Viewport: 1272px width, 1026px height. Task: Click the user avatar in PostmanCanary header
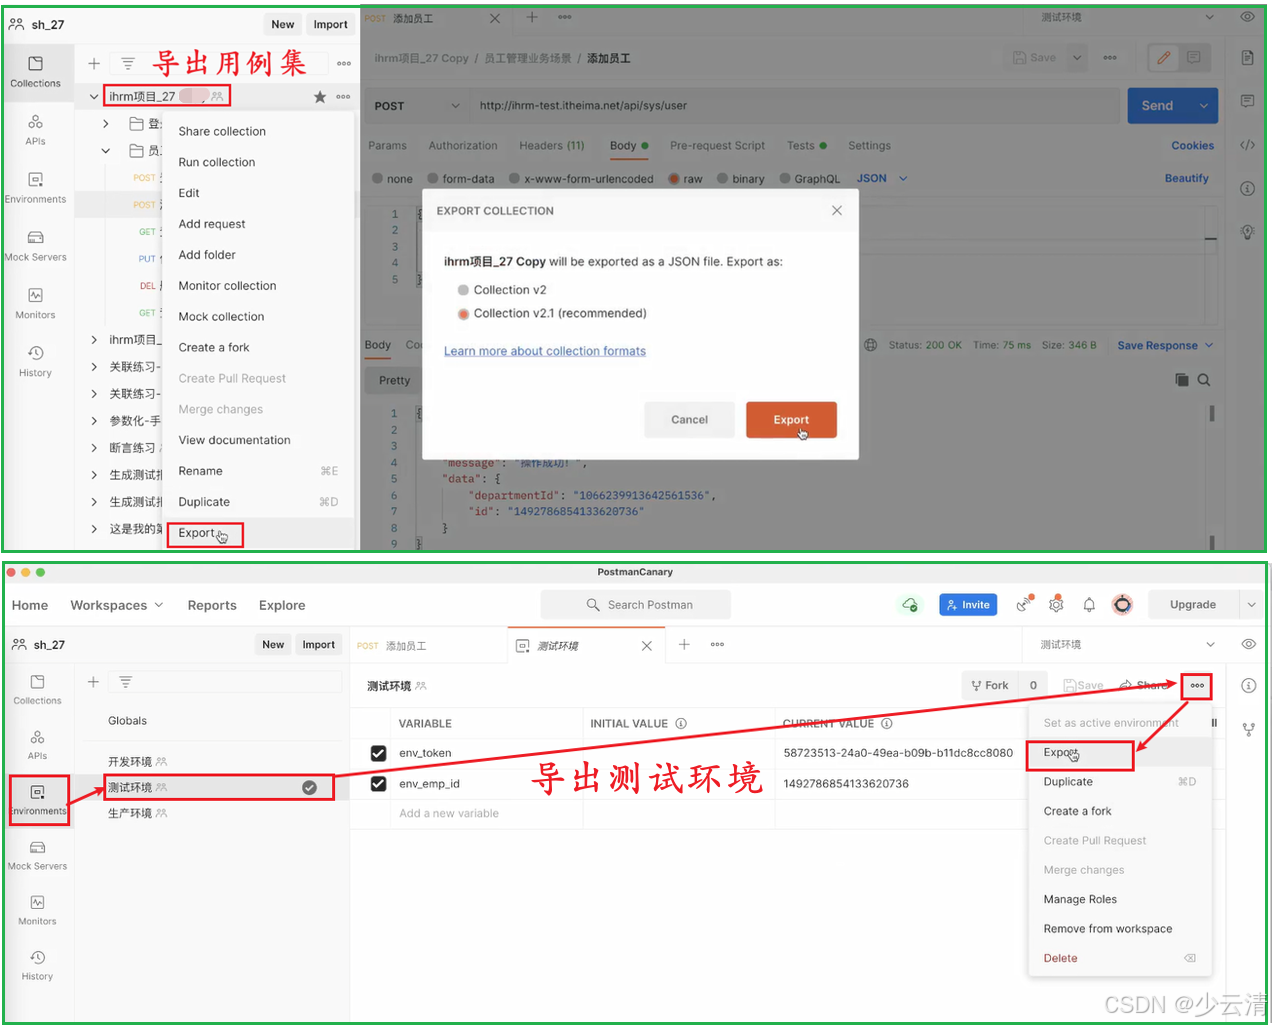pos(1123,604)
